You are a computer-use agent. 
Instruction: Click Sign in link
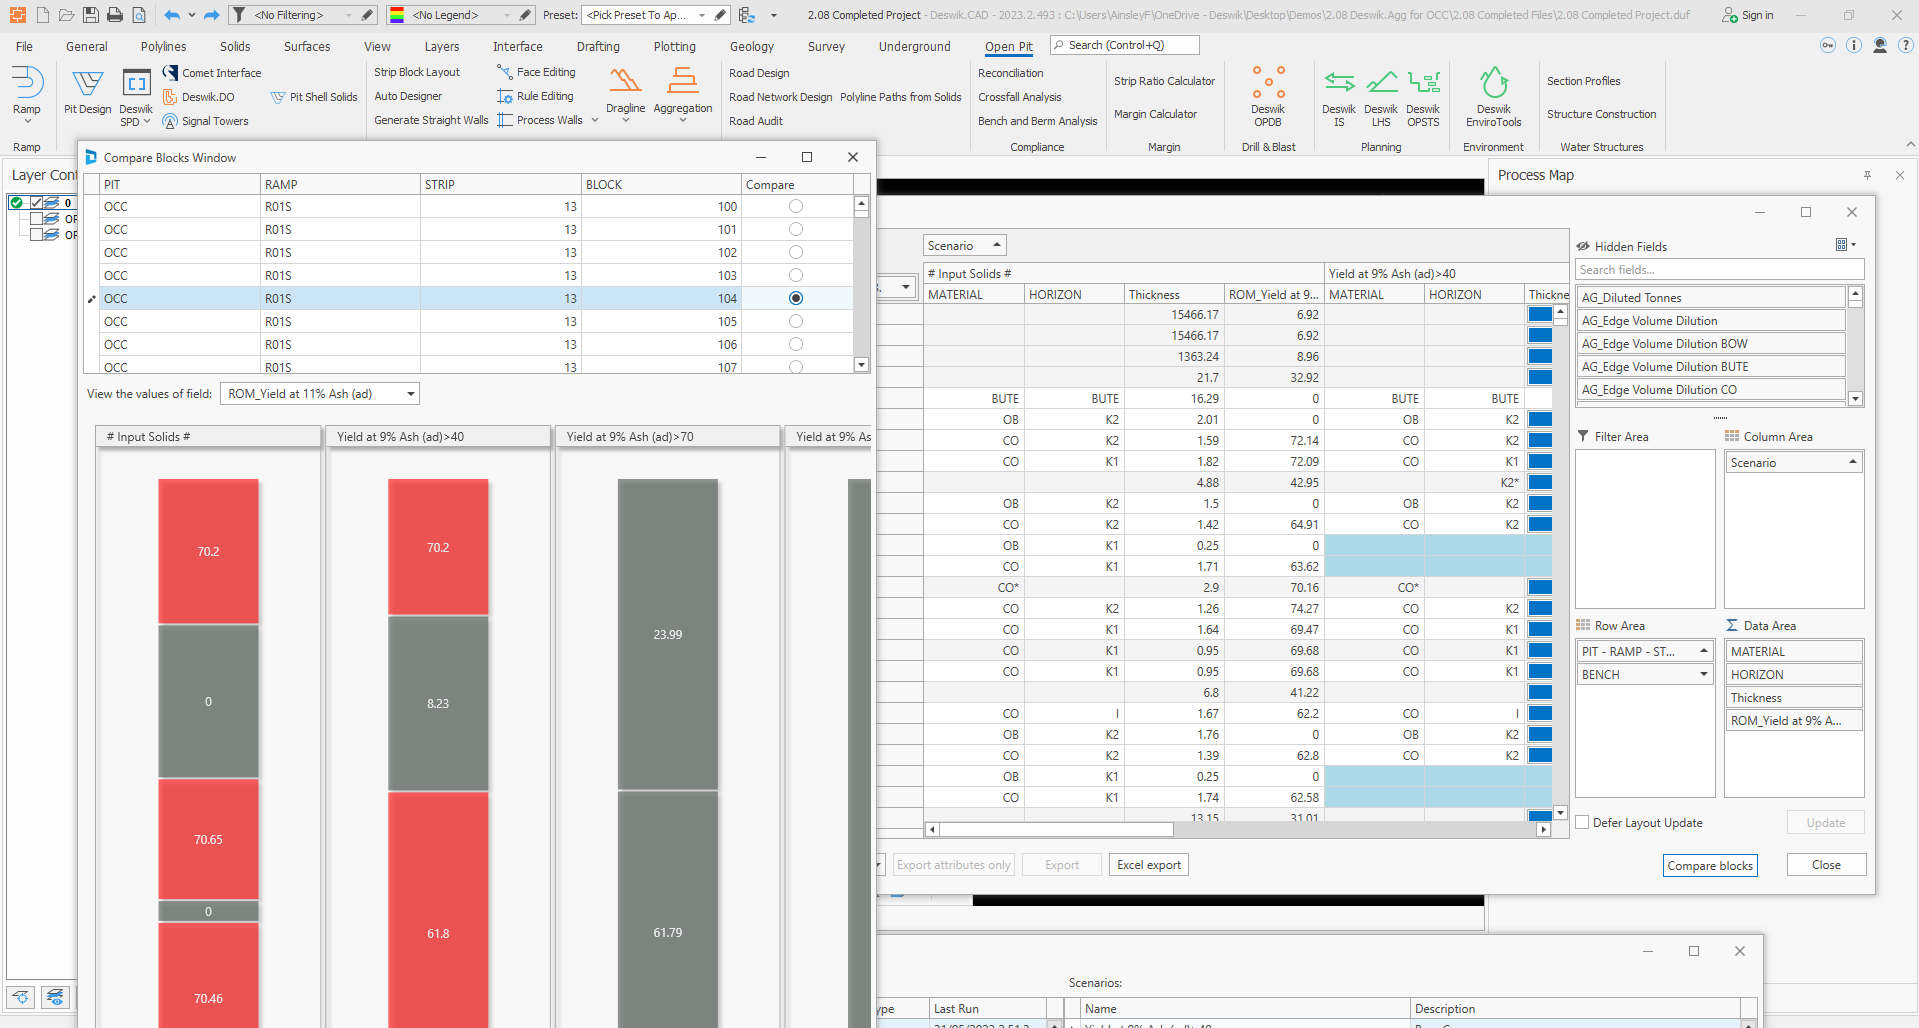[x=1748, y=15]
